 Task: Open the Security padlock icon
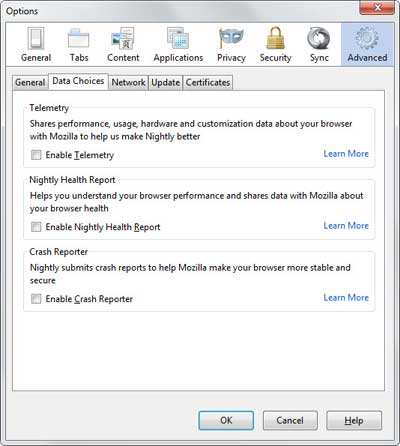tap(275, 45)
